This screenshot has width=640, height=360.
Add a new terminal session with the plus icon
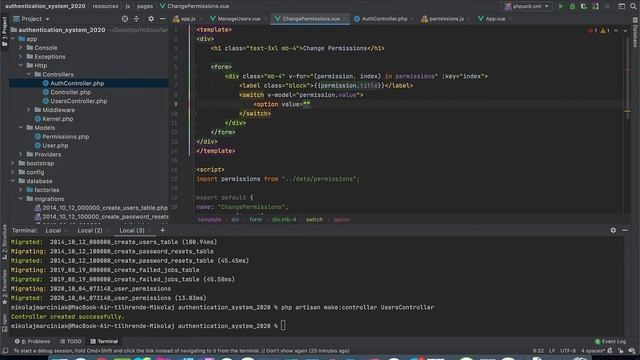[162, 230]
